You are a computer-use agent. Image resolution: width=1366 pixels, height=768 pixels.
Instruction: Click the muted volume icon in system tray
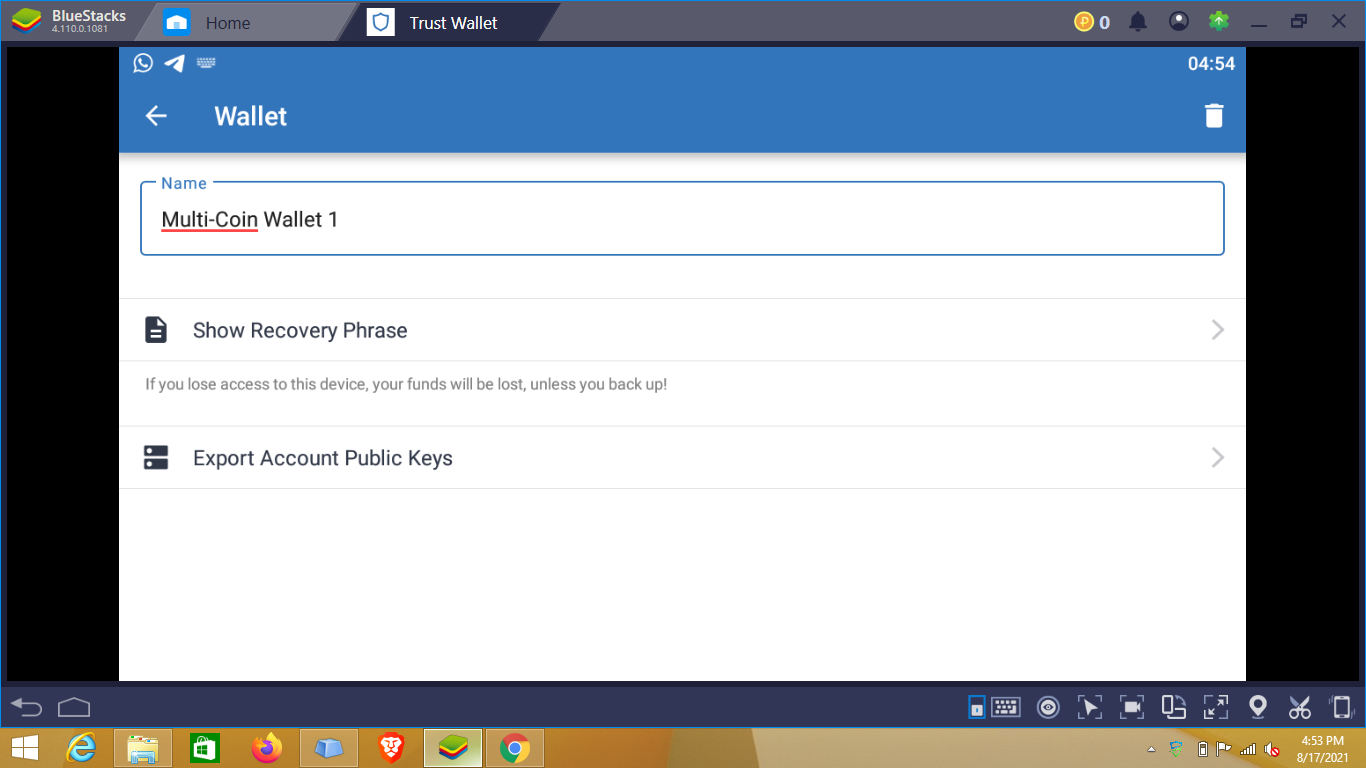coord(1272,749)
